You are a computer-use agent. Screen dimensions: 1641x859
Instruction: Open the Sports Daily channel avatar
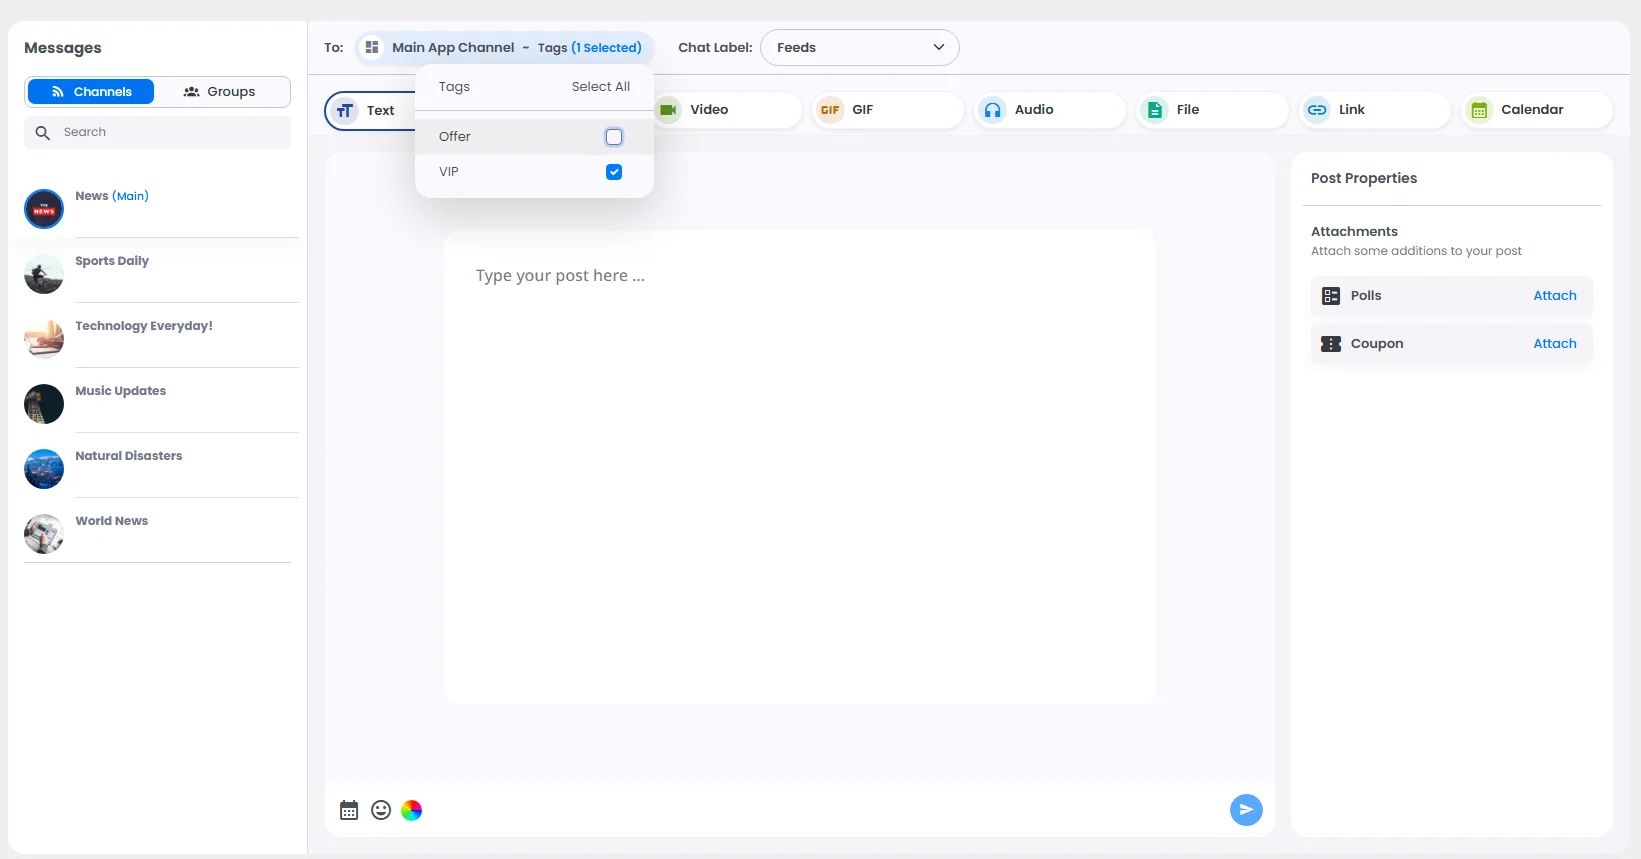(44, 274)
